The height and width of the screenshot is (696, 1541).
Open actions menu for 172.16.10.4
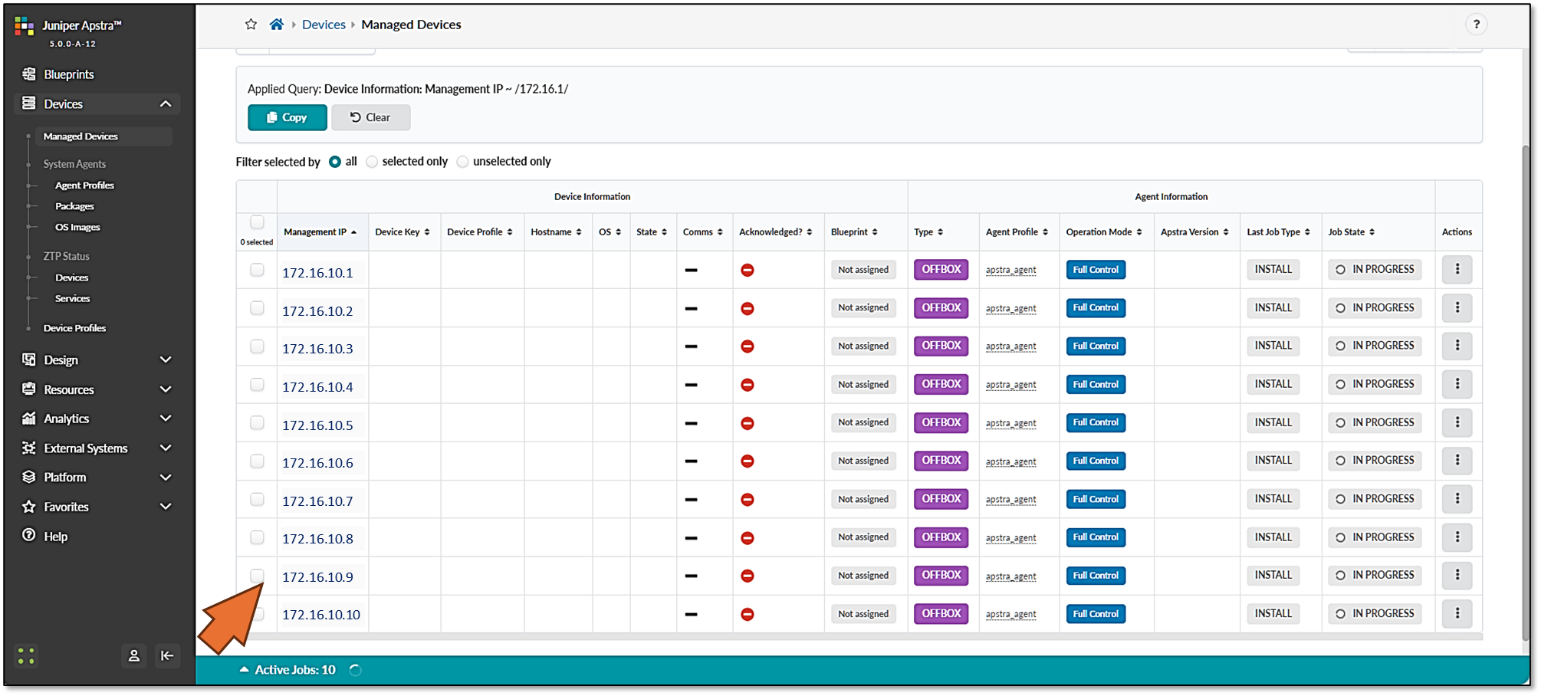[x=1457, y=385]
